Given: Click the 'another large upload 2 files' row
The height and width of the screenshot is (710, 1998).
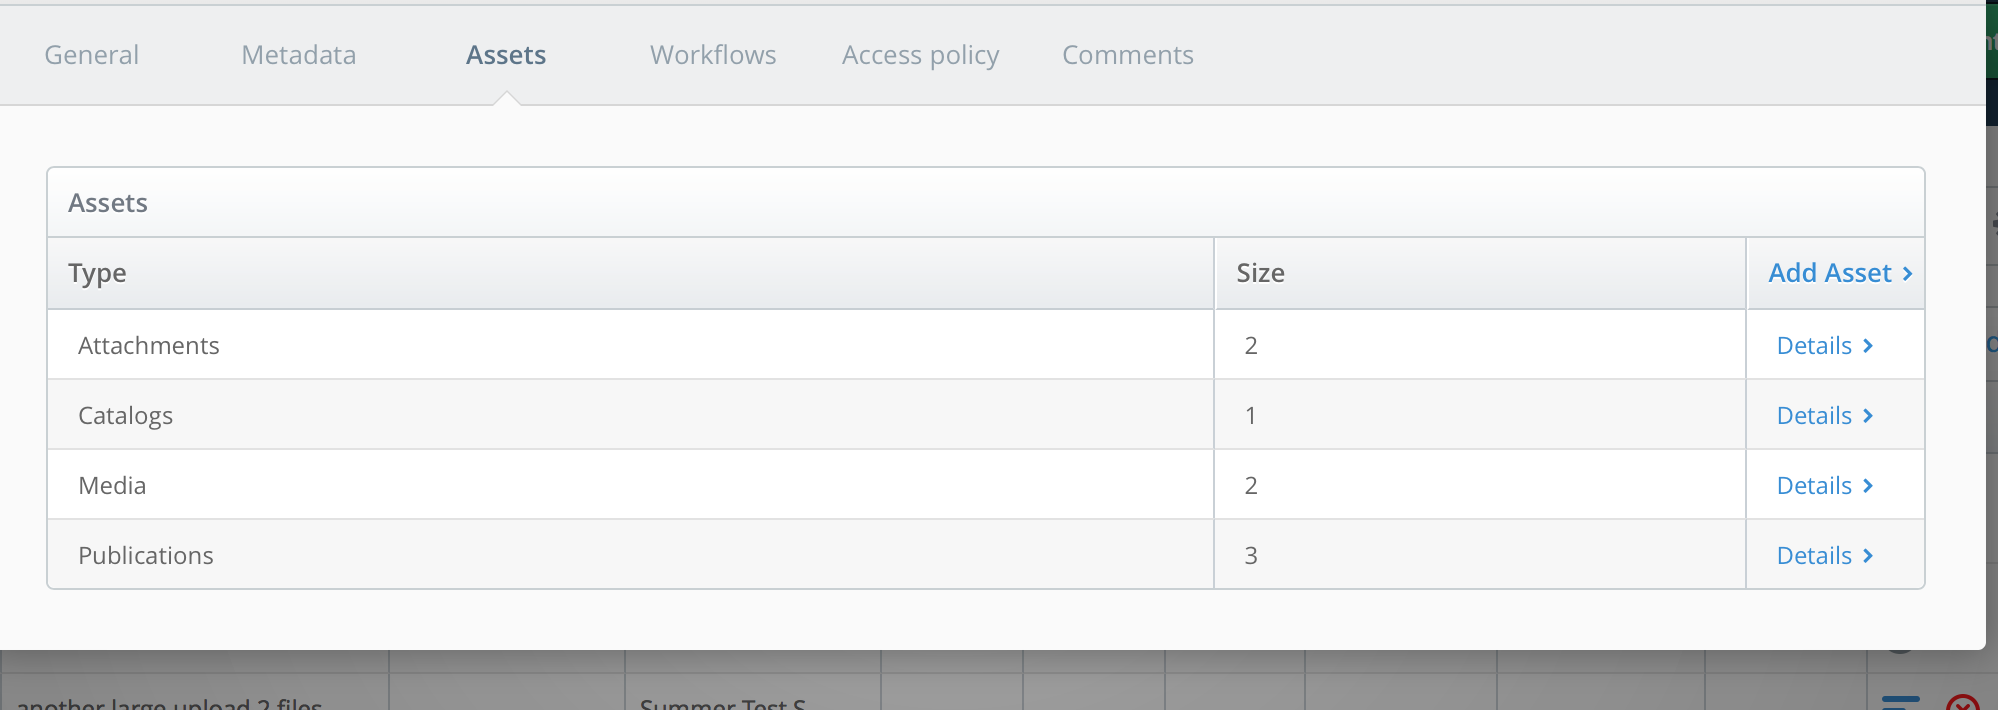Looking at the screenshot, I should (x=170, y=701).
